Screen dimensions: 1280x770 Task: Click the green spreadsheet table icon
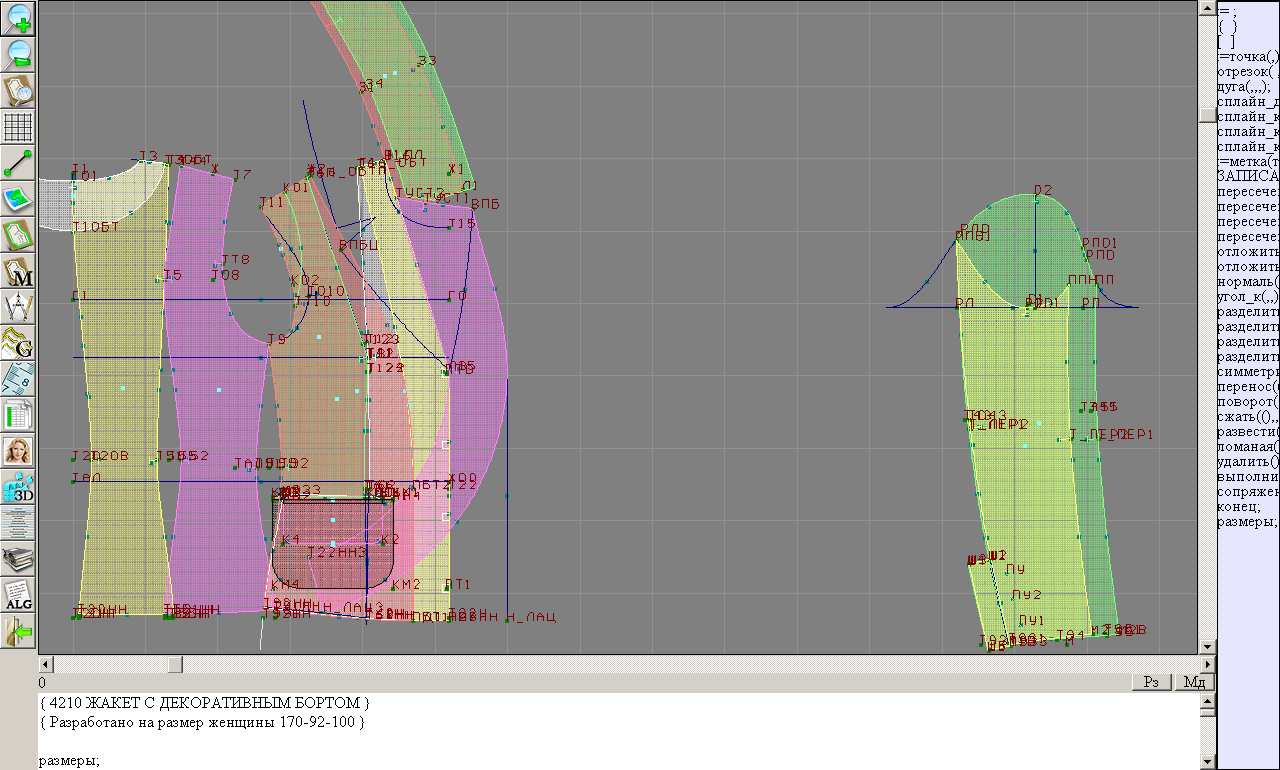(19, 414)
